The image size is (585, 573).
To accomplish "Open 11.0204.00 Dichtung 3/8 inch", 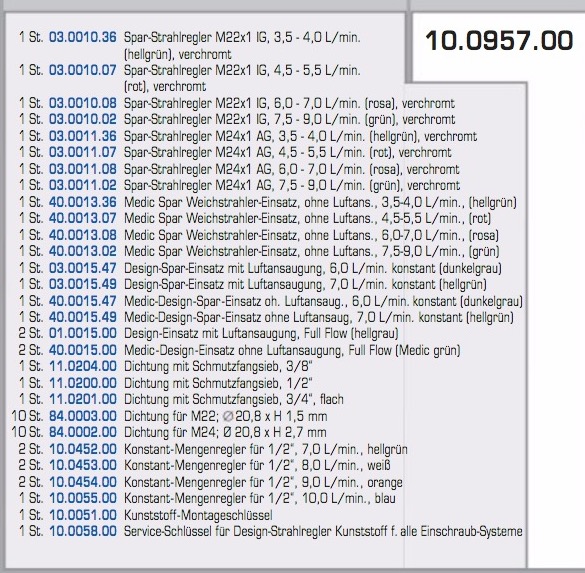I will click(x=82, y=366).
